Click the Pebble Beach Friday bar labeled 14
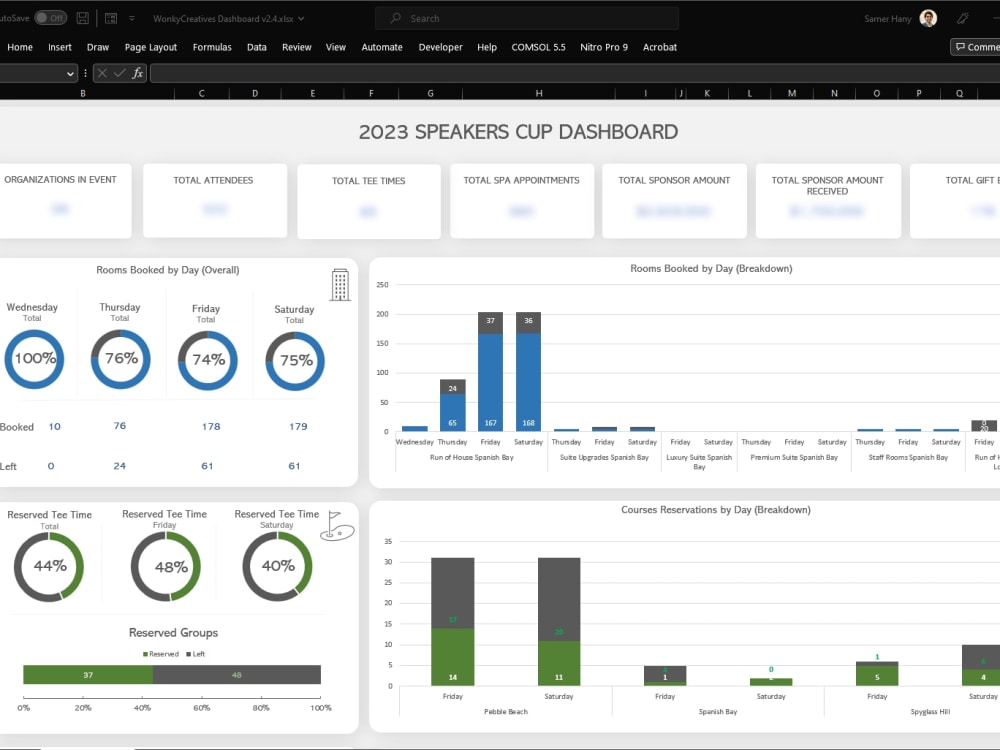Screen dimensions: 1000x750 point(453,658)
